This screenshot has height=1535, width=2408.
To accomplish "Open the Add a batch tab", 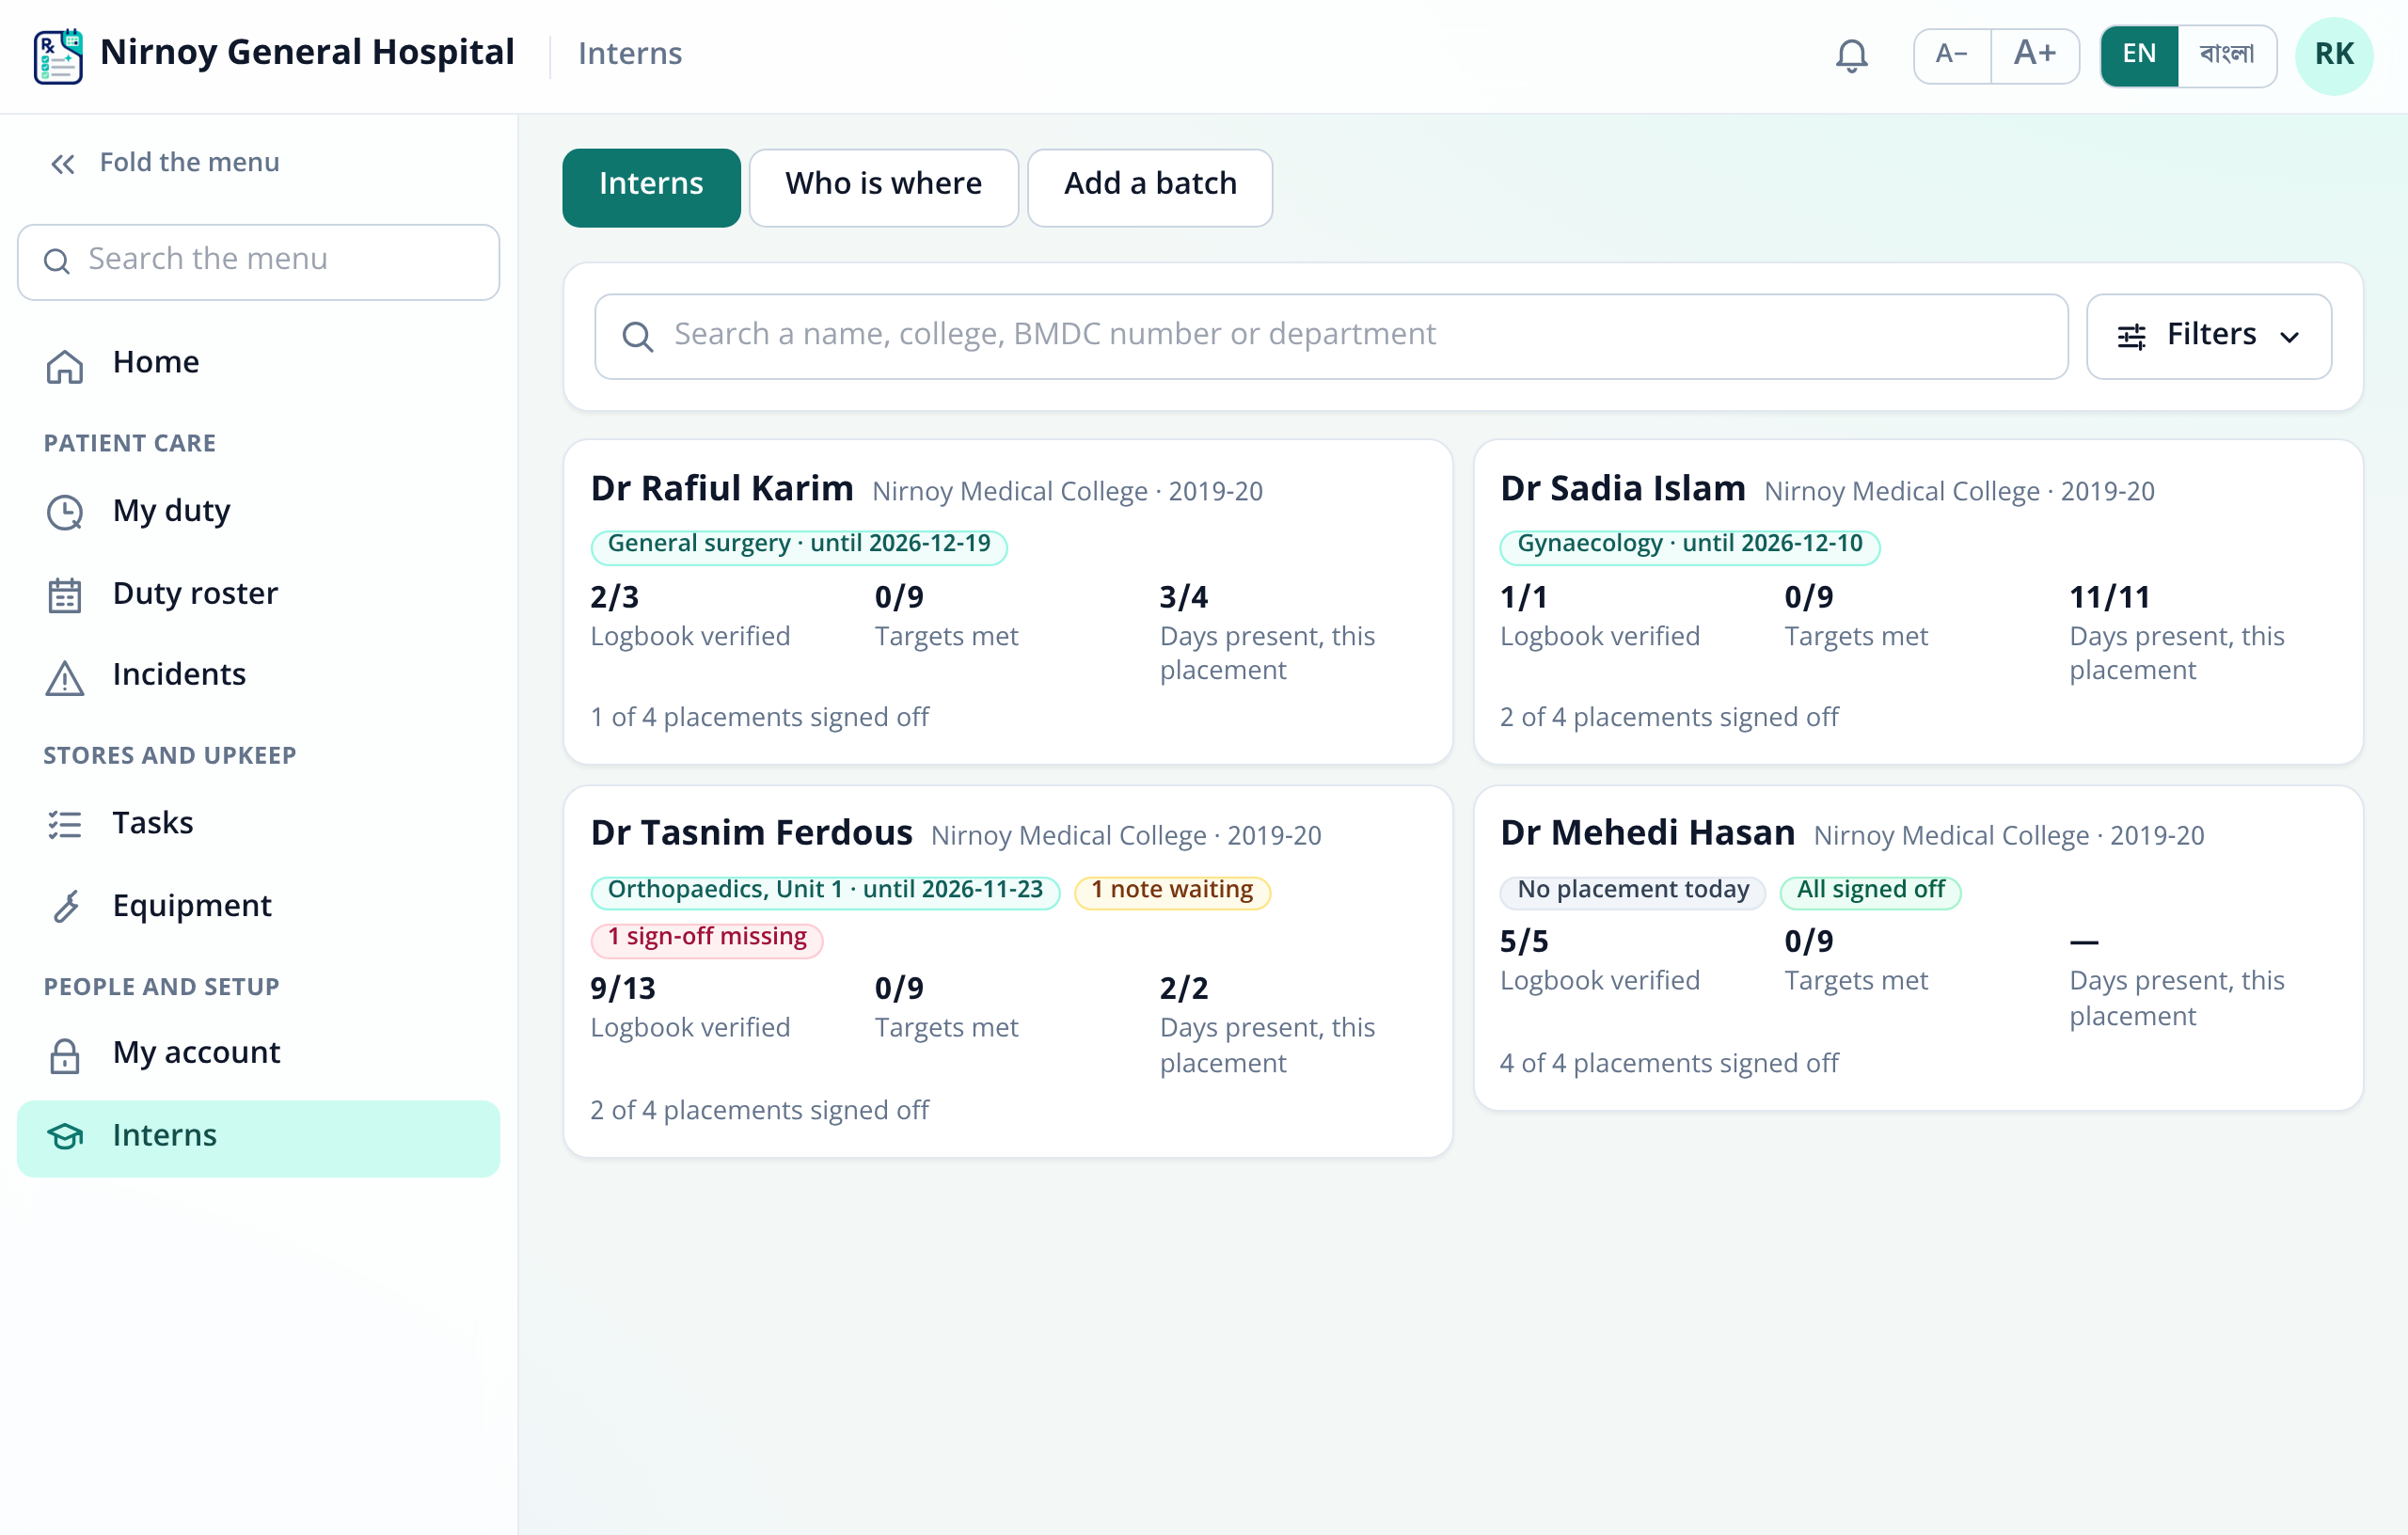I will pos(1149,187).
